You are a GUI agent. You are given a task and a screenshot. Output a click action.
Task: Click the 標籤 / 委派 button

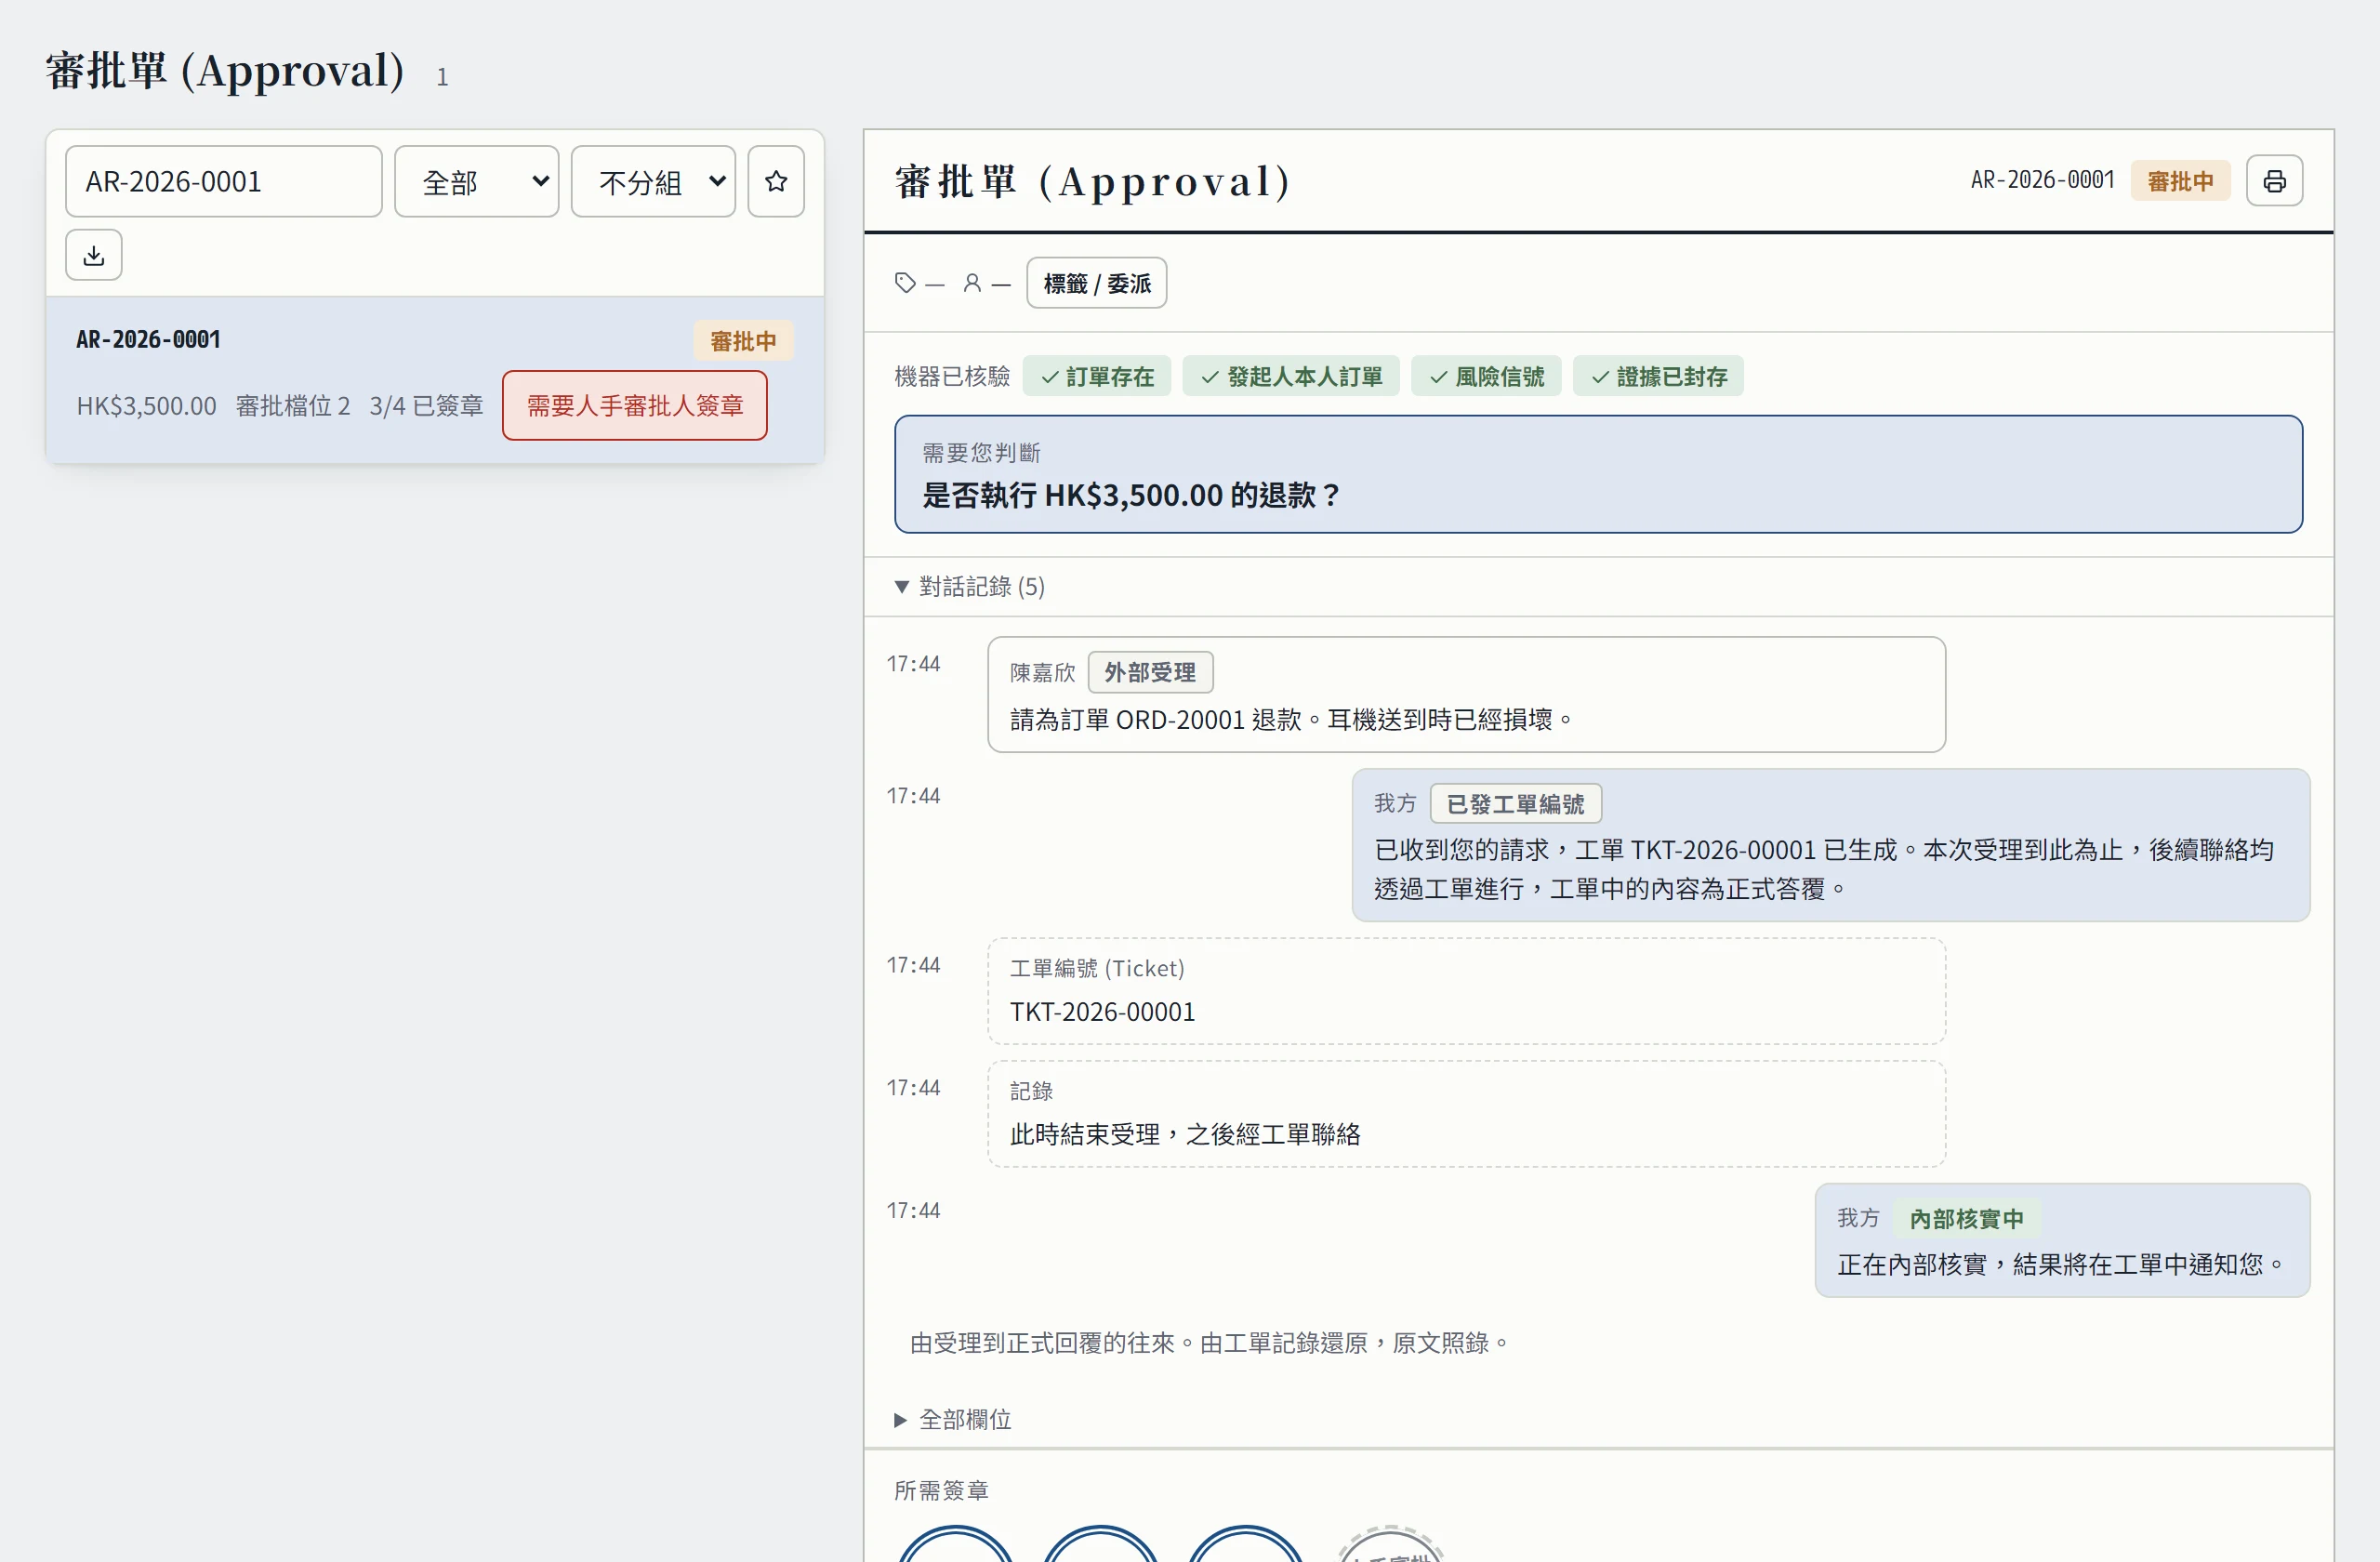click(x=1097, y=283)
